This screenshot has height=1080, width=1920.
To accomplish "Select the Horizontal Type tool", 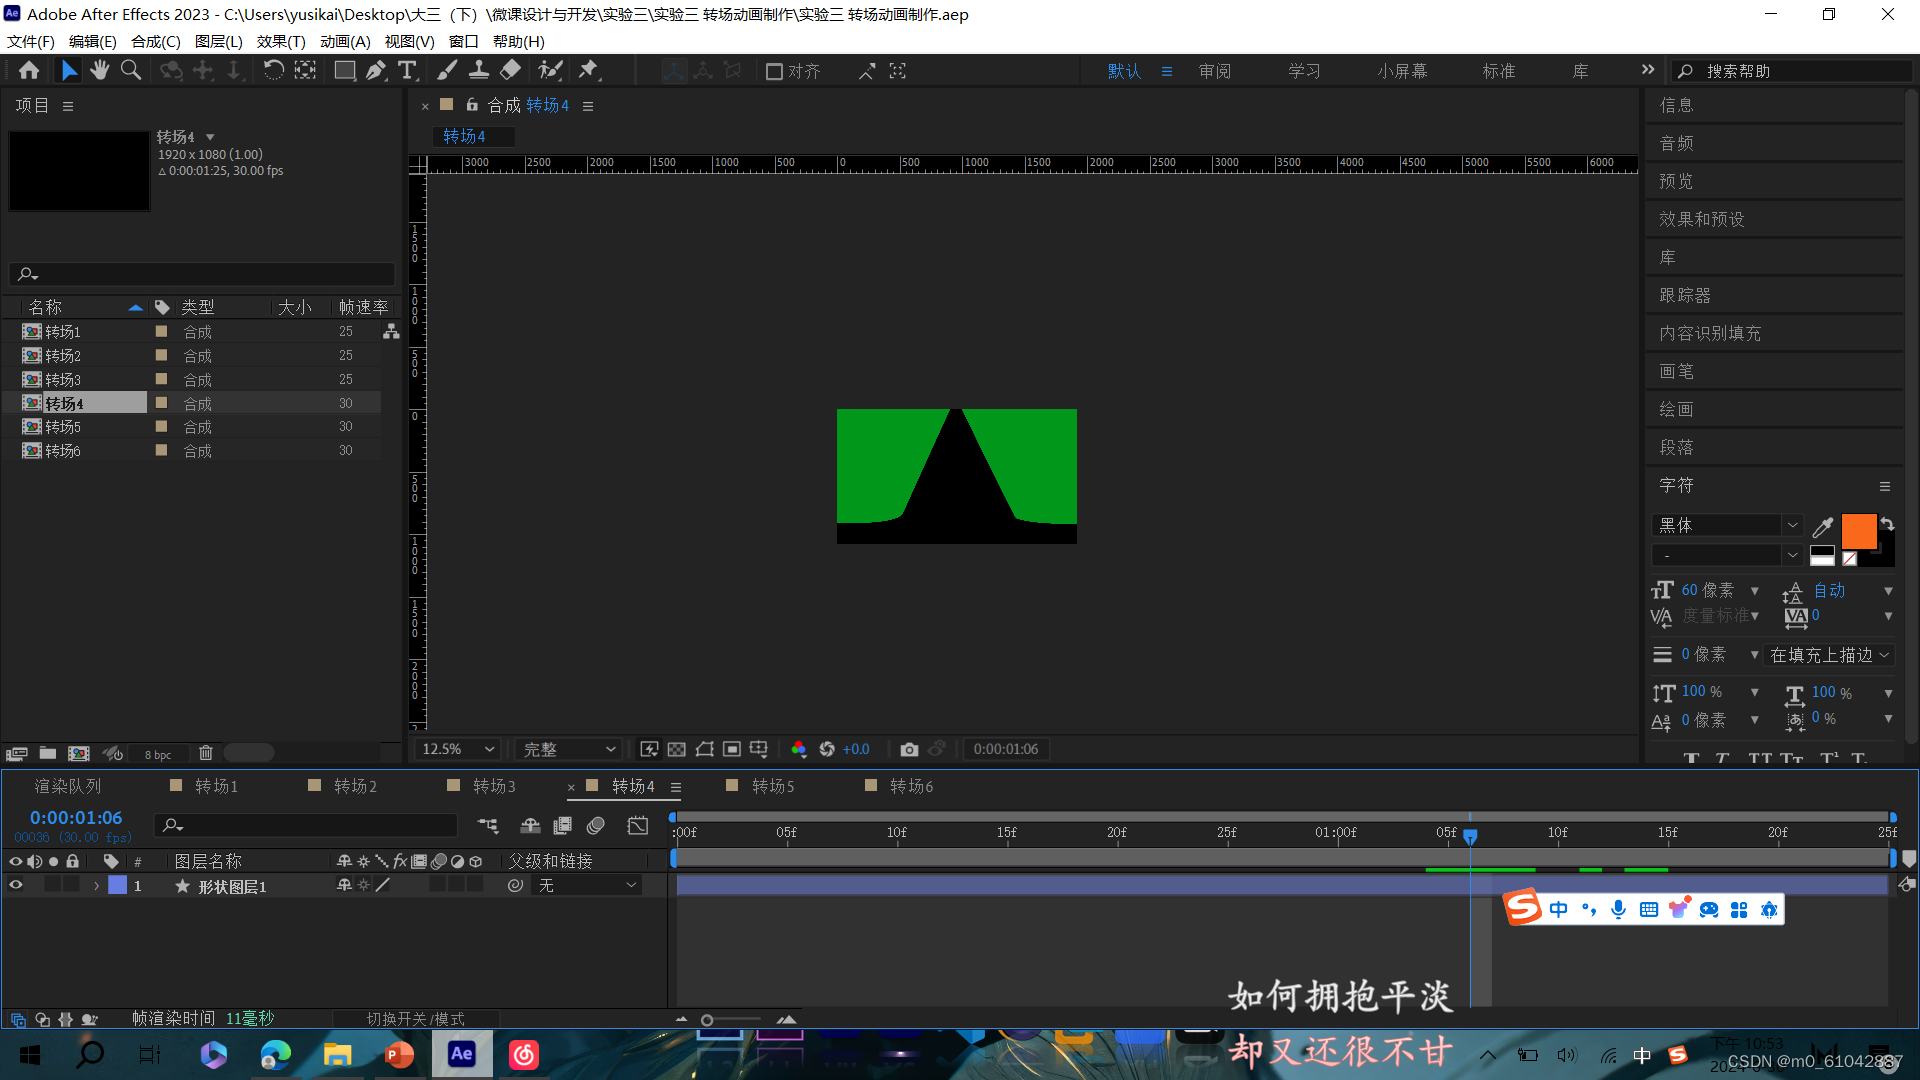I will point(407,71).
